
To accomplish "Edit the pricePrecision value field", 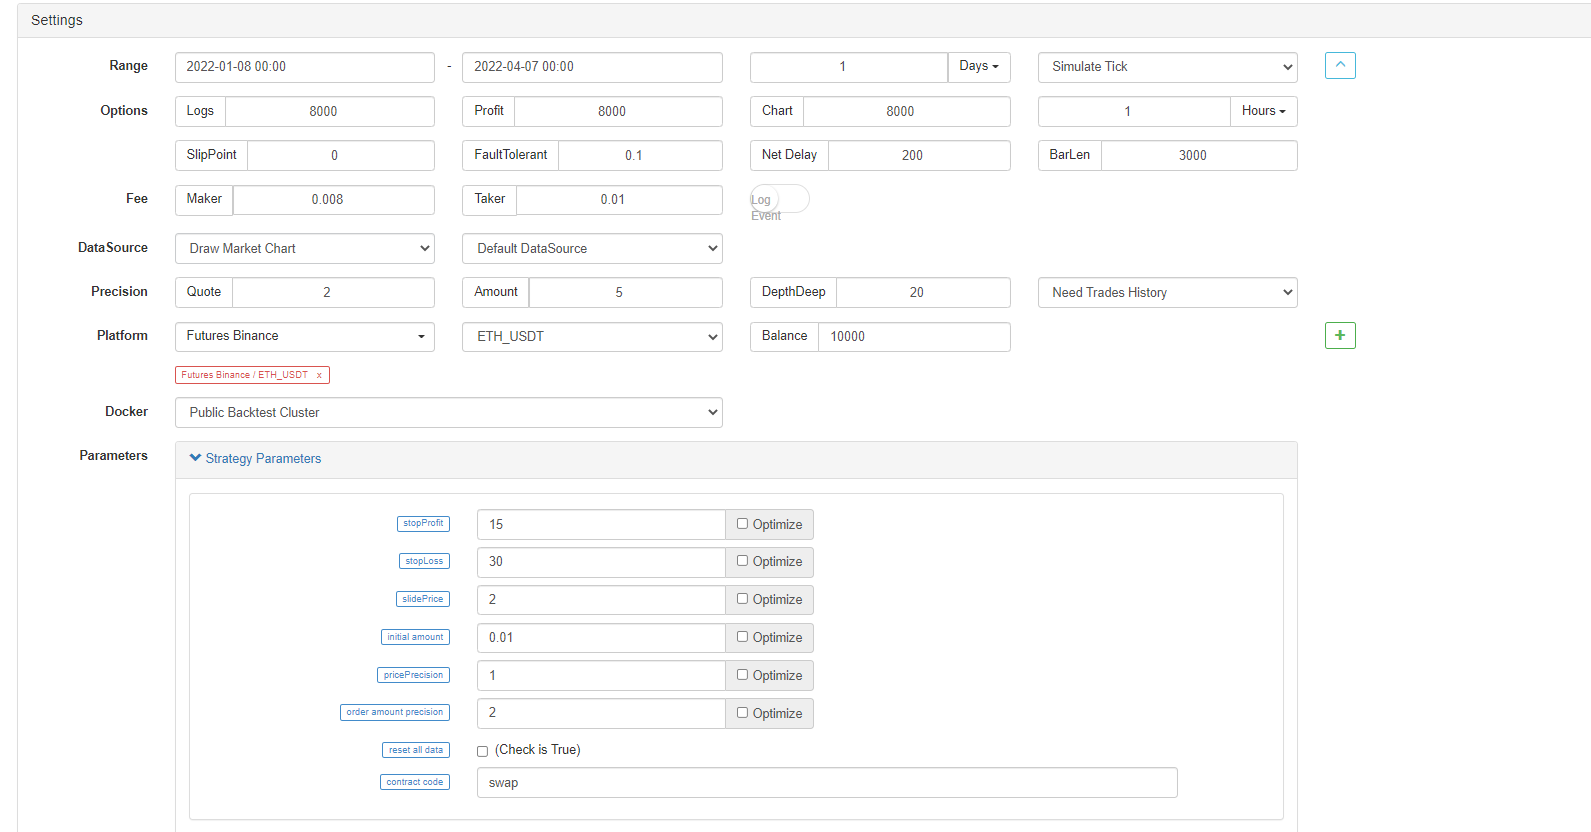I will point(601,675).
